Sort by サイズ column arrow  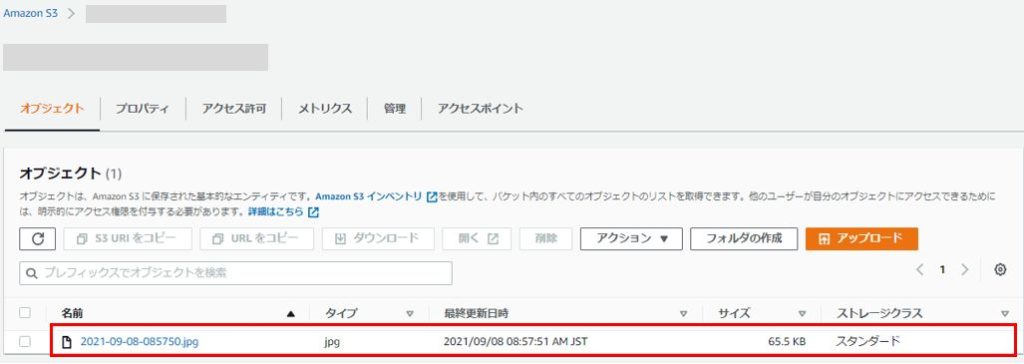(802, 314)
